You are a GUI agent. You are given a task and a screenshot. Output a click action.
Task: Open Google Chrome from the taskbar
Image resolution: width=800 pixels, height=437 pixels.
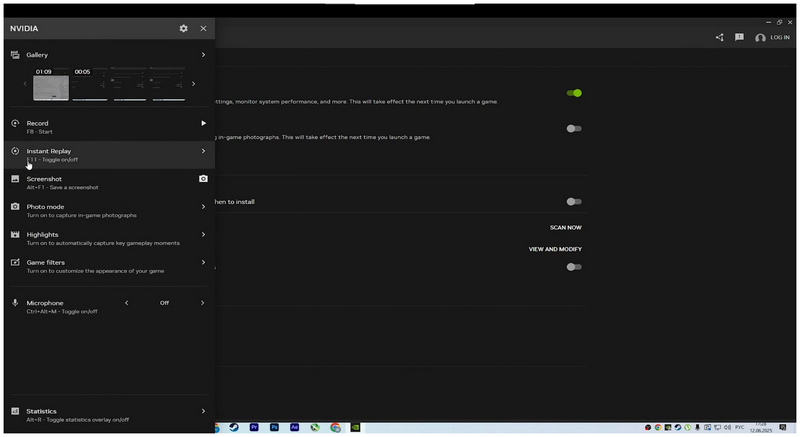tap(335, 428)
